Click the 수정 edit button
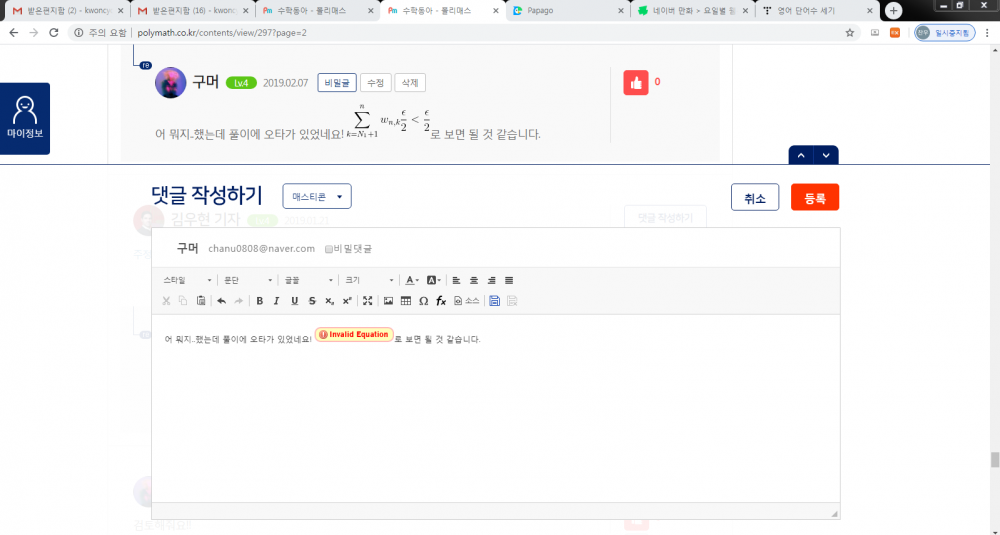 point(376,83)
